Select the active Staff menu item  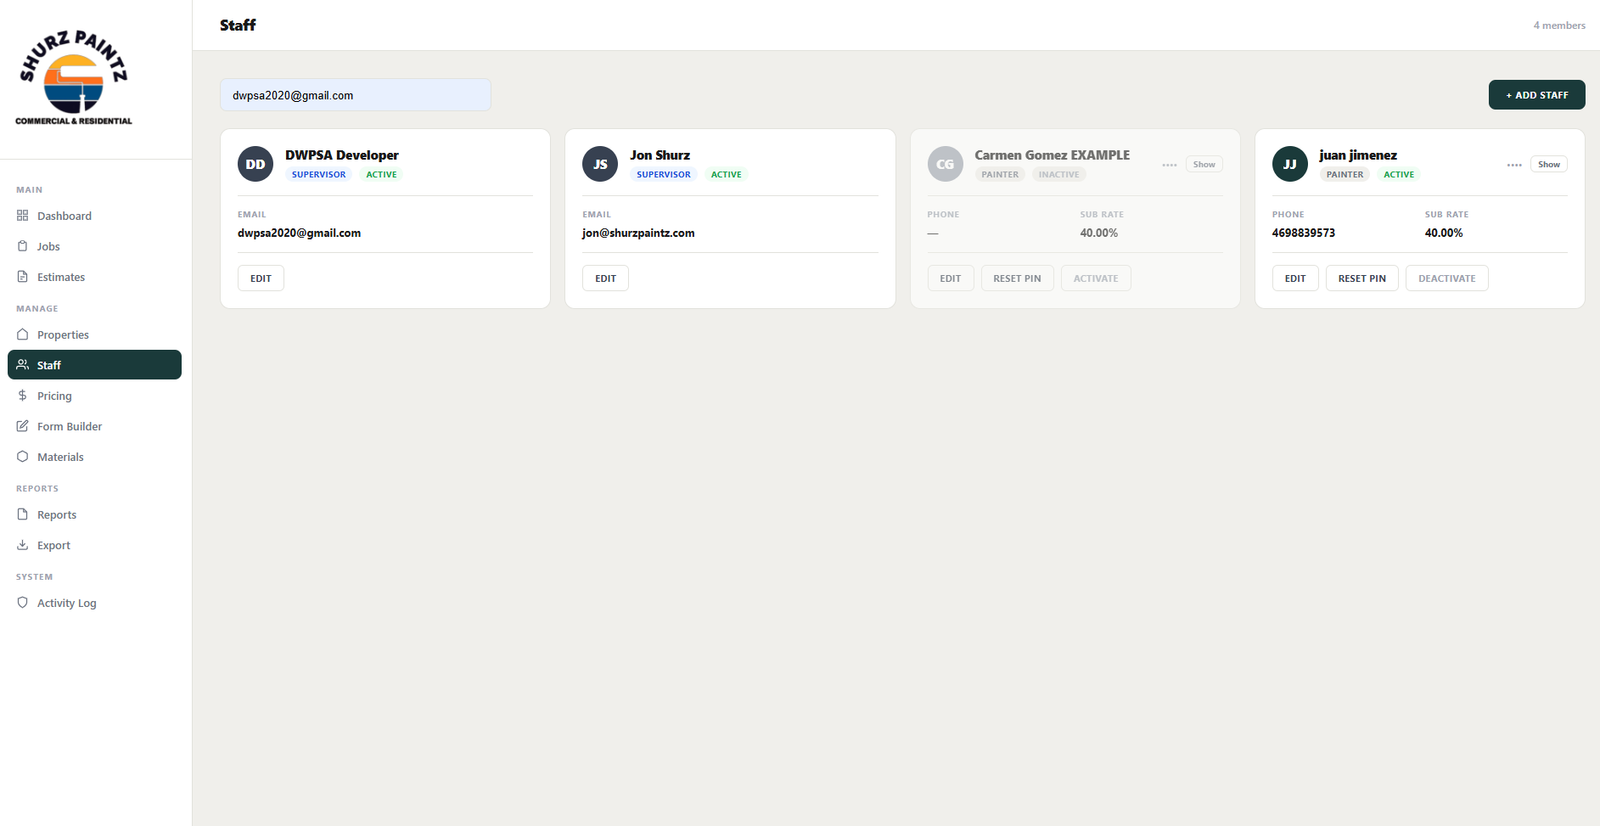[94, 365]
